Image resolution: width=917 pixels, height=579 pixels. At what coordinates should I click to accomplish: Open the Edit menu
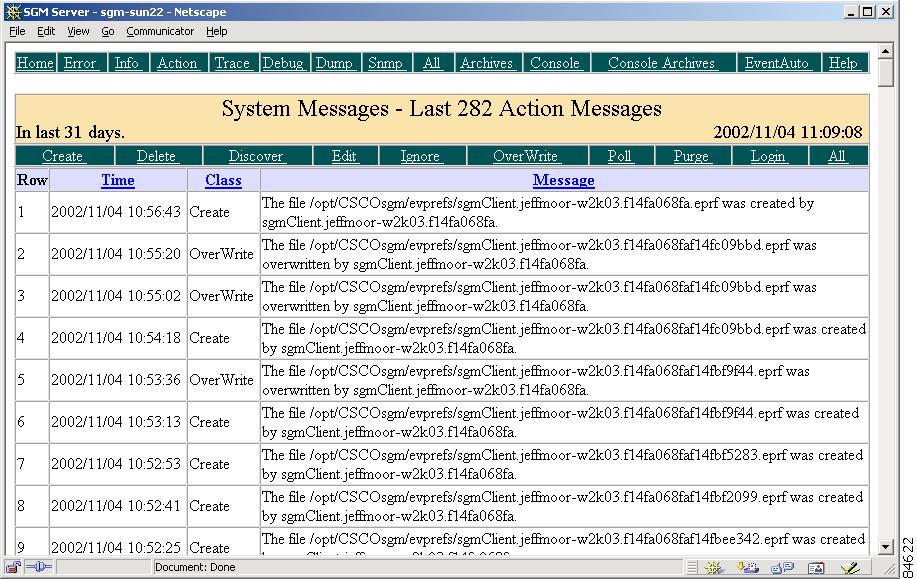point(46,32)
